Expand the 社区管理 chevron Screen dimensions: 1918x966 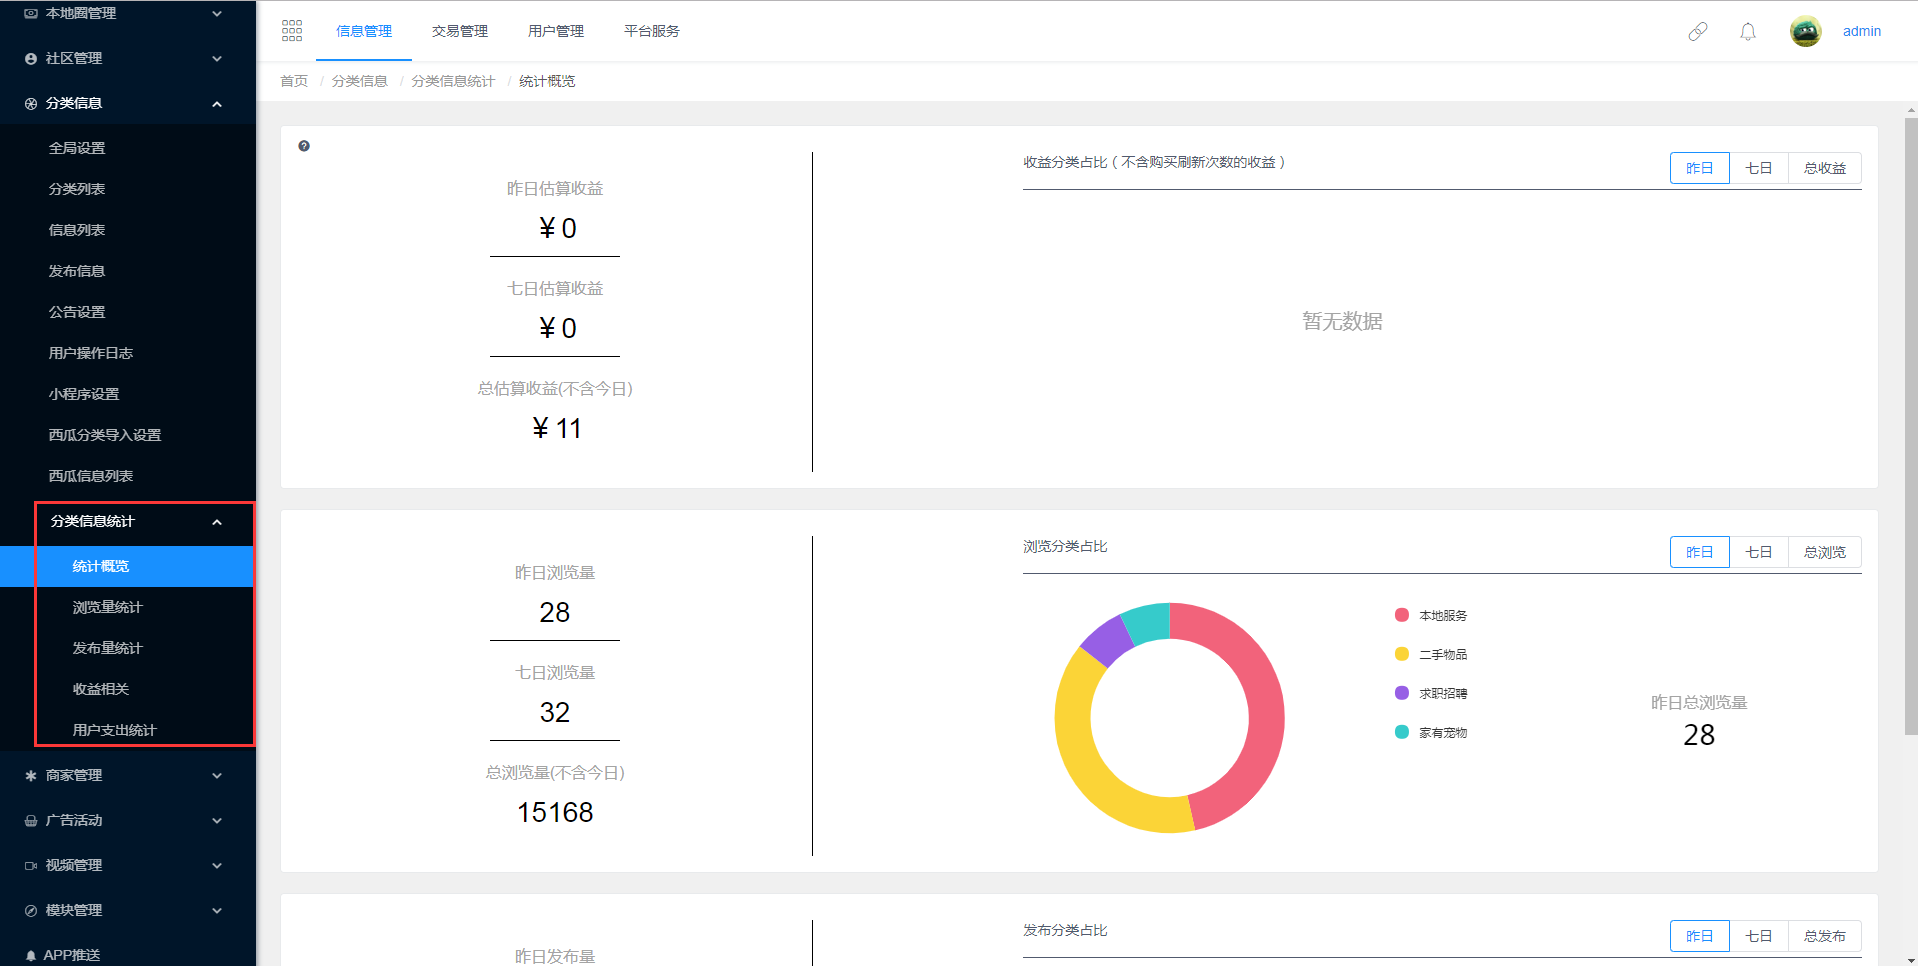point(217,59)
